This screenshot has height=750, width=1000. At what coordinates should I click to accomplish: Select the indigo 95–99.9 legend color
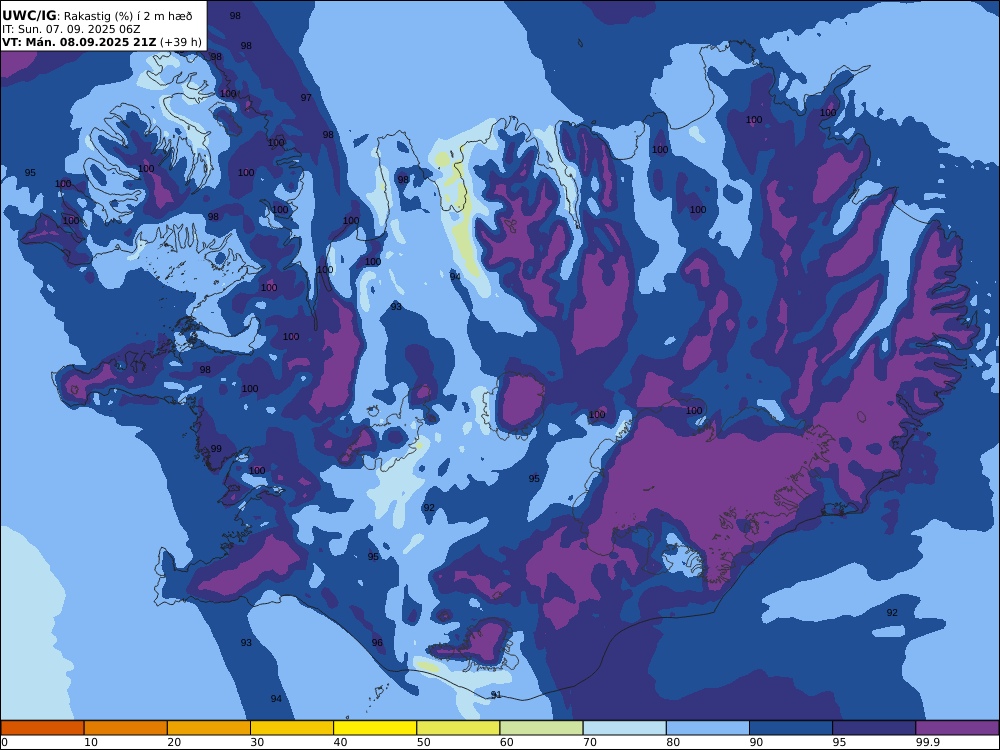tap(874, 728)
